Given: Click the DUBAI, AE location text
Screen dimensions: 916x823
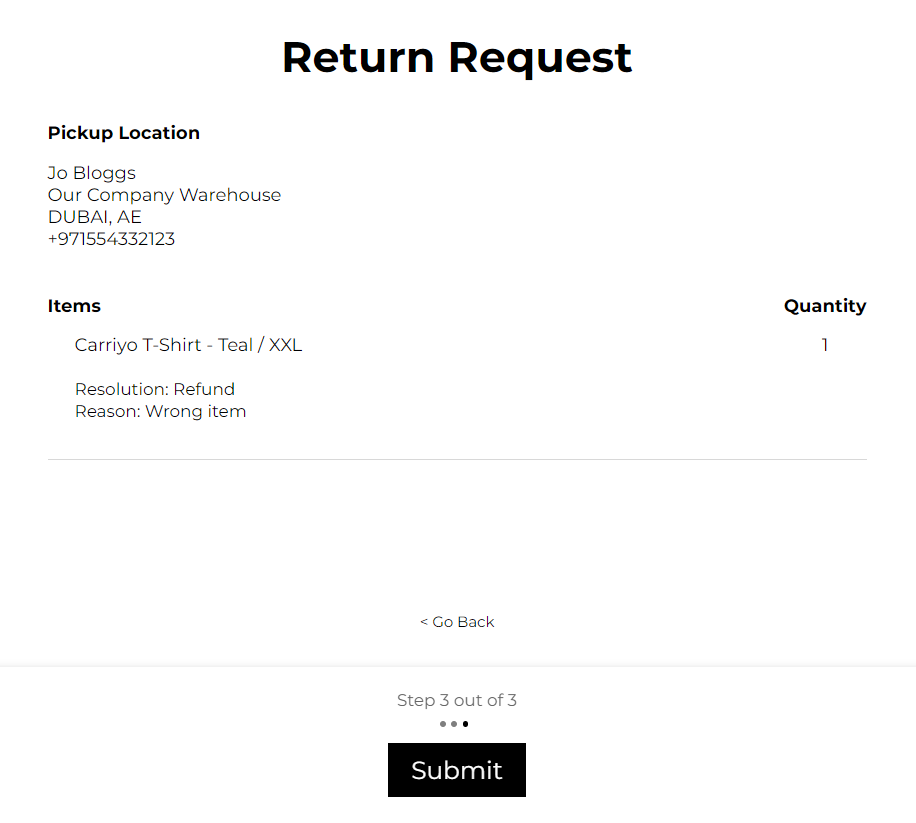Looking at the screenshot, I should (95, 217).
